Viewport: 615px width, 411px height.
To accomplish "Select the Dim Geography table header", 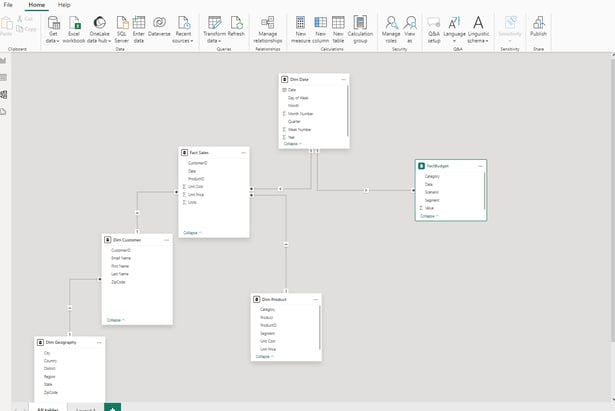I will coord(69,342).
